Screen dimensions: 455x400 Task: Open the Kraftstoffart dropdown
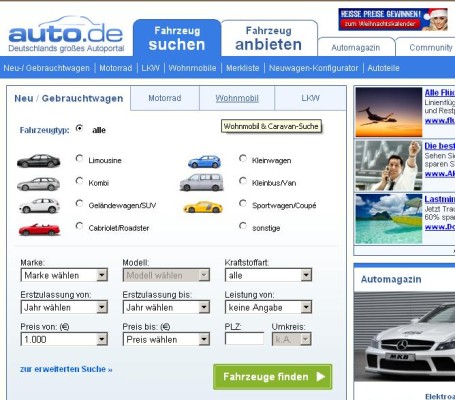point(268,275)
